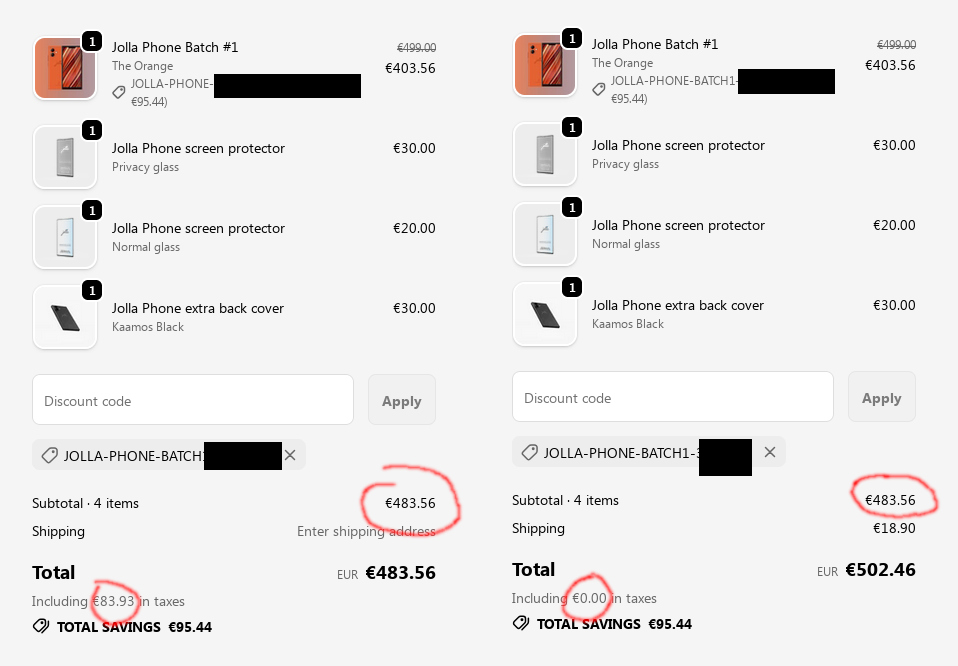Select Privacy glass protector thumbnail in left summary
The height and width of the screenshot is (666, 958).
(65, 157)
